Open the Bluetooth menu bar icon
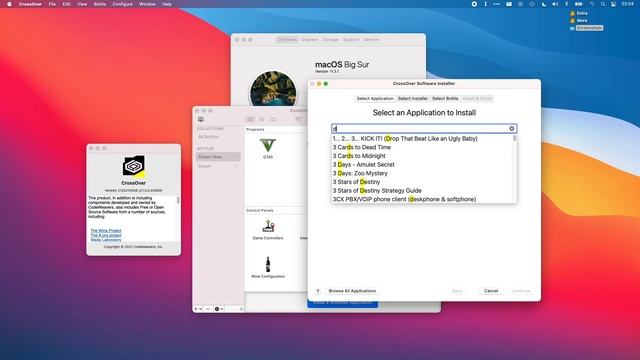The width and height of the screenshot is (640, 360). click(567, 4)
